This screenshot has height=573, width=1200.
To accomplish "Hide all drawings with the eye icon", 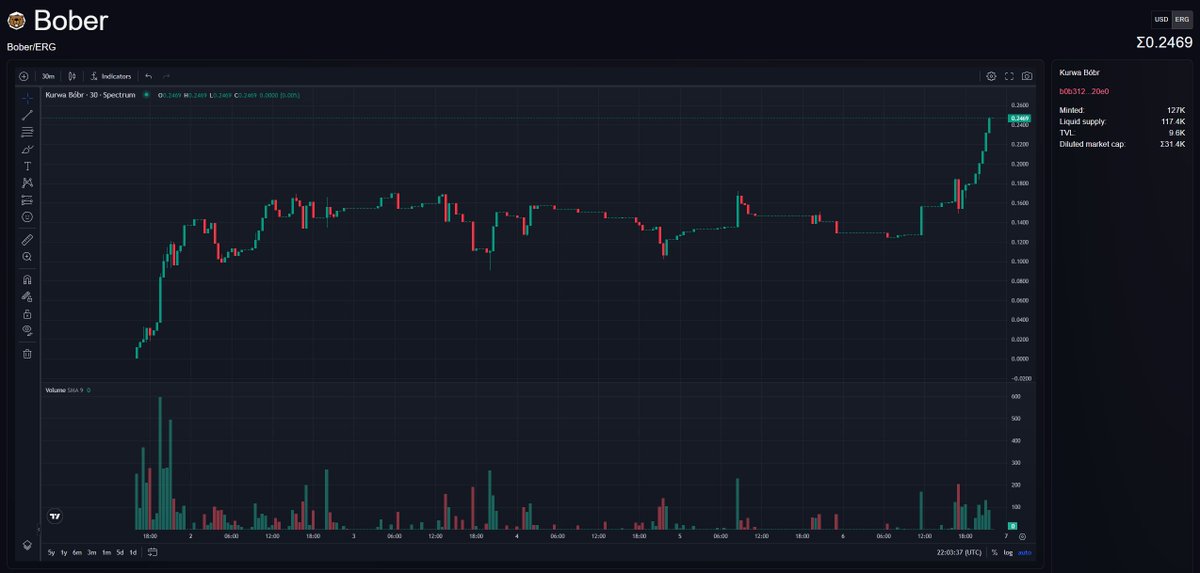I will [27, 330].
